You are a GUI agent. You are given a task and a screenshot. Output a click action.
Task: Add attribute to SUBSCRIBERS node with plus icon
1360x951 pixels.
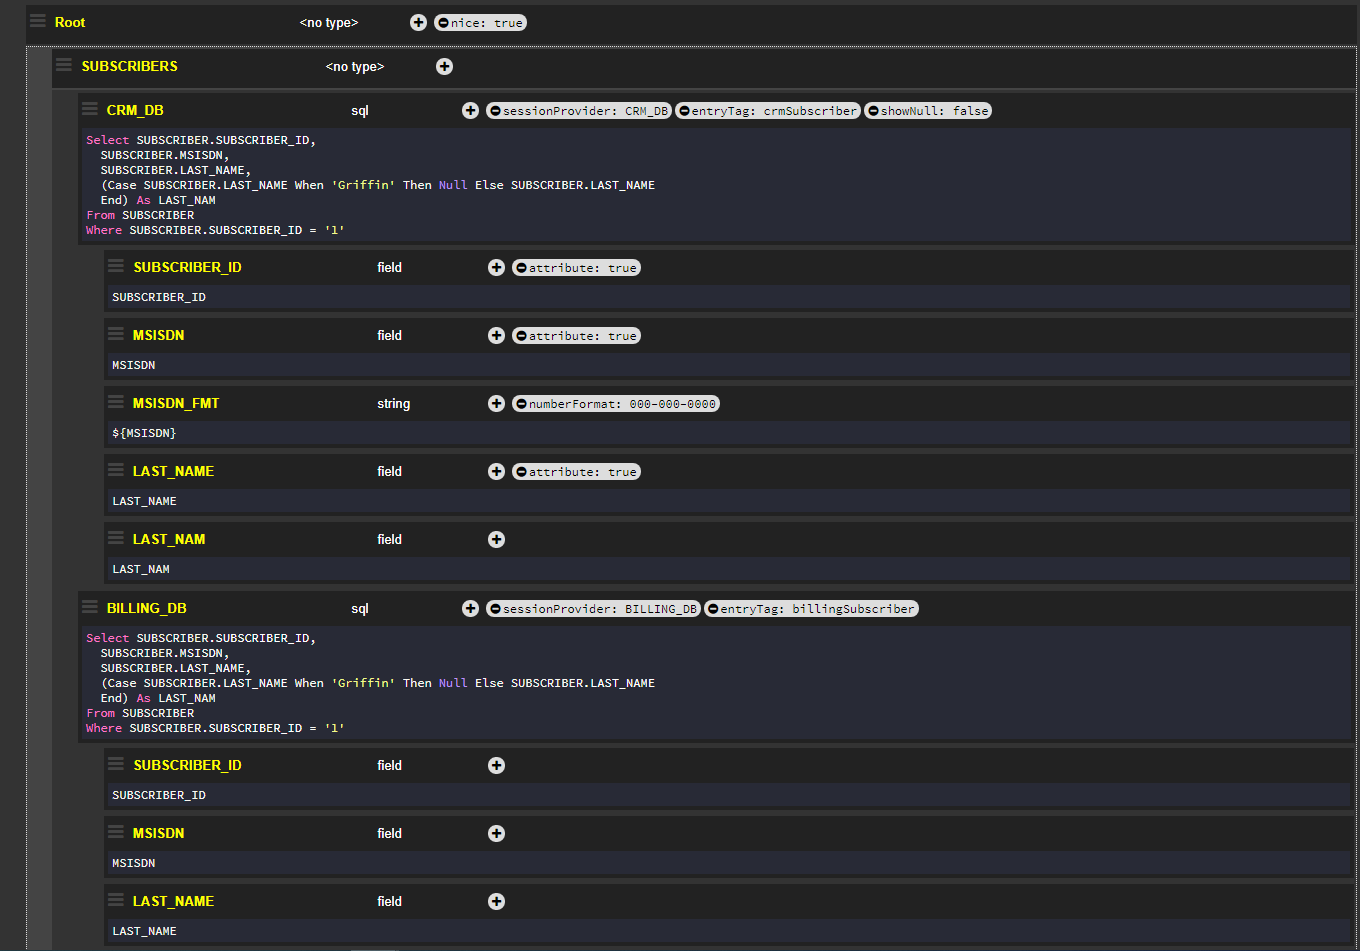pyautogui.click(x=444, y=66)
